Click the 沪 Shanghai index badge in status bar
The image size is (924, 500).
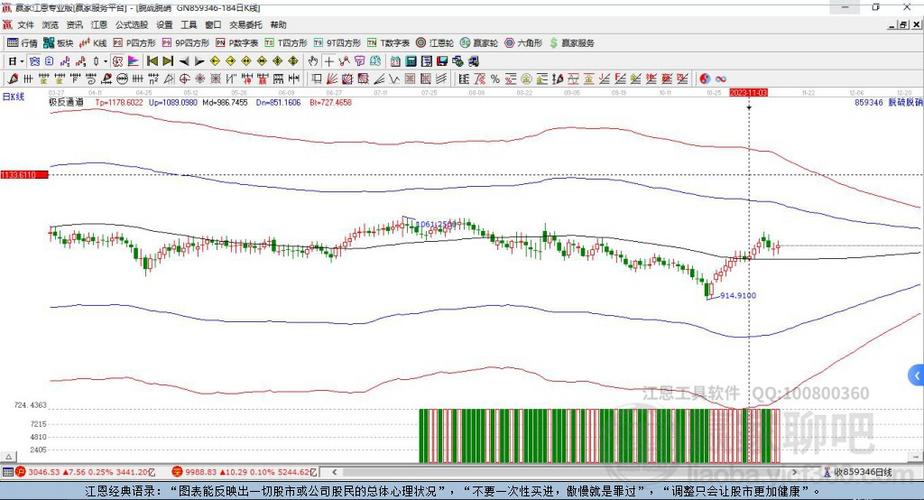(x=21, y=472)
